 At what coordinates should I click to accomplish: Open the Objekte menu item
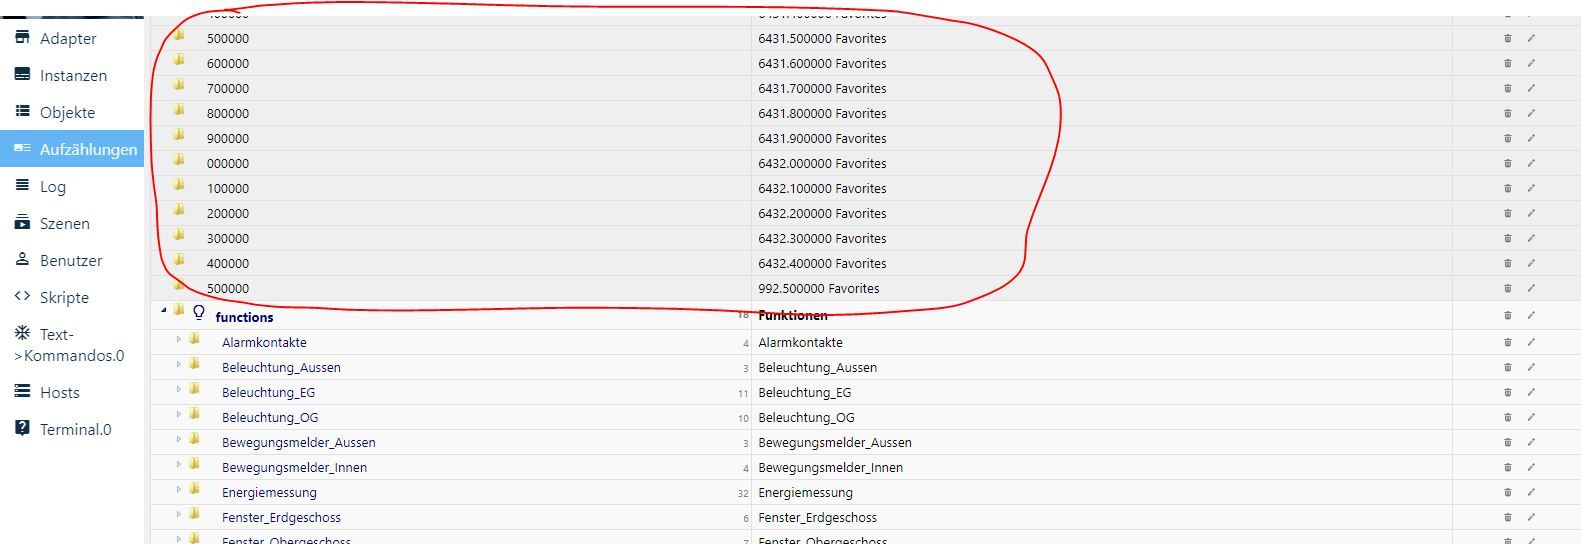tap(67, 112)
